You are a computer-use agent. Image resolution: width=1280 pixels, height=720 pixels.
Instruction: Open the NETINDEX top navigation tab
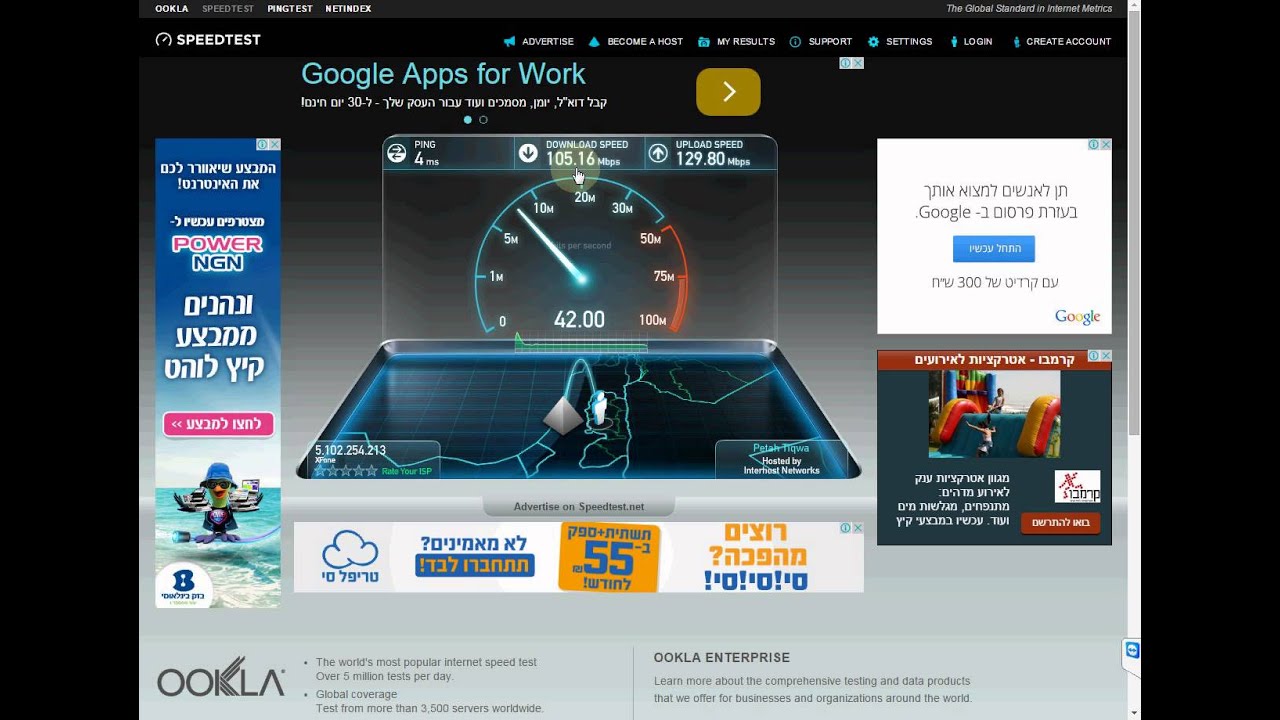click(x=348, y=9)
